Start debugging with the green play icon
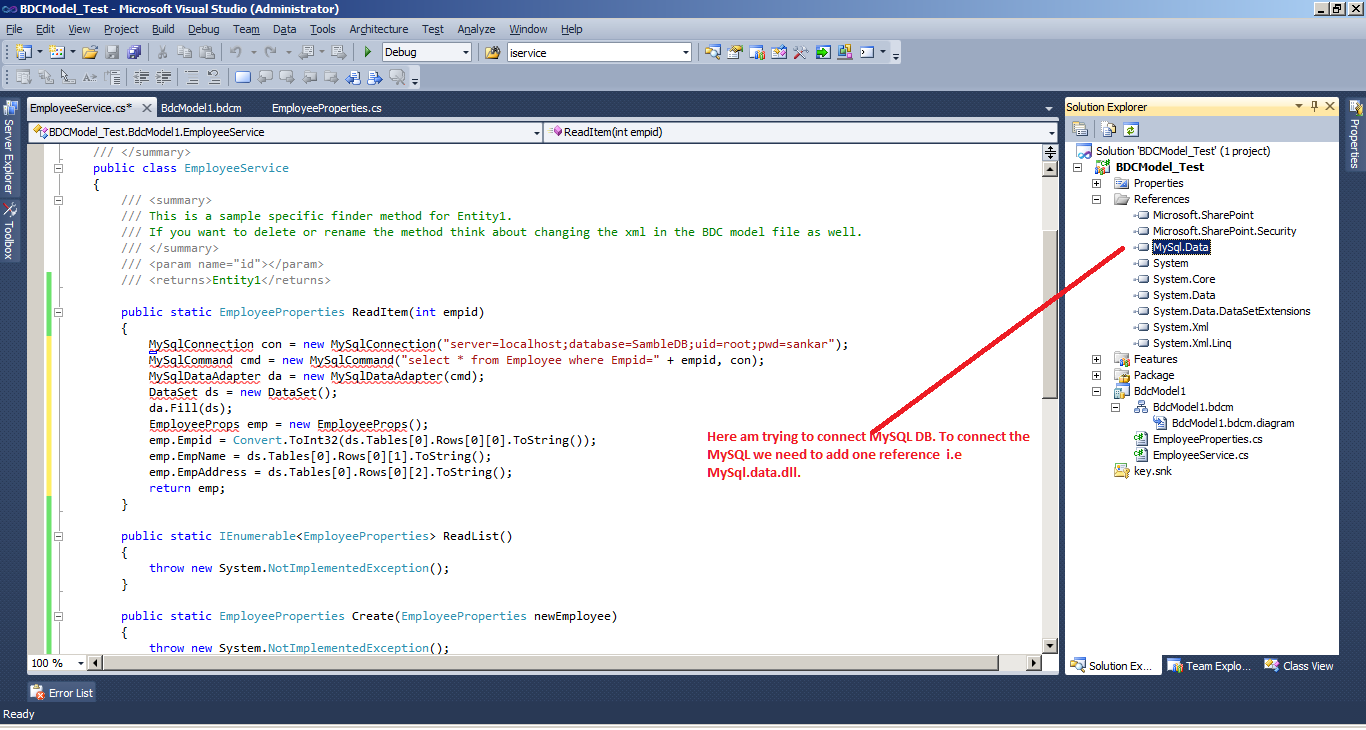 coord(368,52)
